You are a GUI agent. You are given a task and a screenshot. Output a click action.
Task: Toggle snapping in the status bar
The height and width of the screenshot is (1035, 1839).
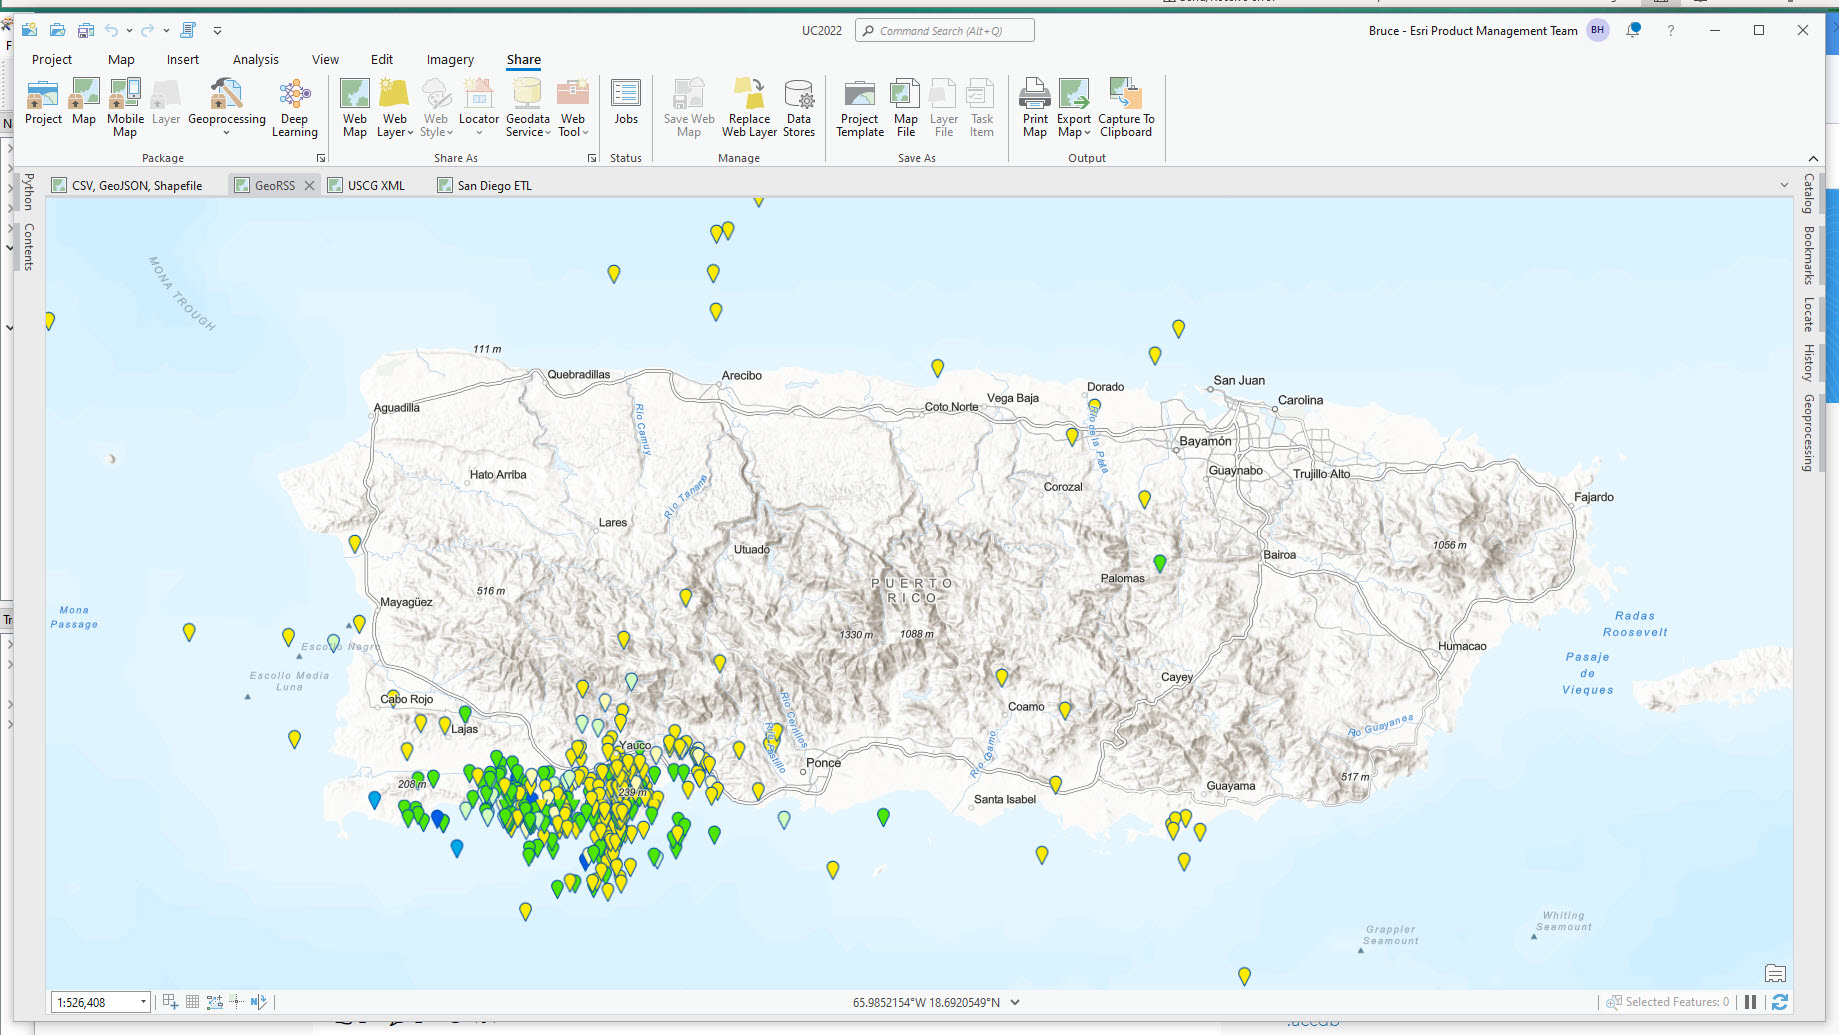[x=236, y=1001]
